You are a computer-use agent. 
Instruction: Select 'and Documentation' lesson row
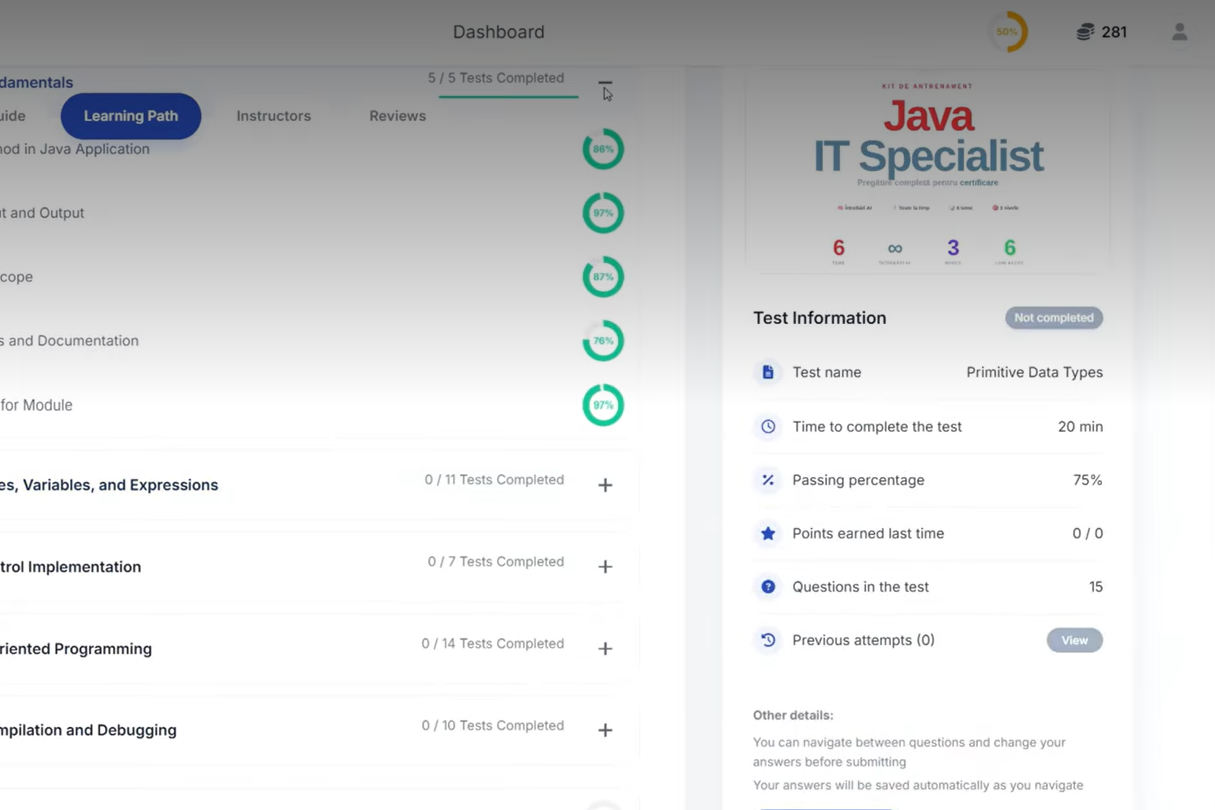pyautogui.click(x=70, y=341)
